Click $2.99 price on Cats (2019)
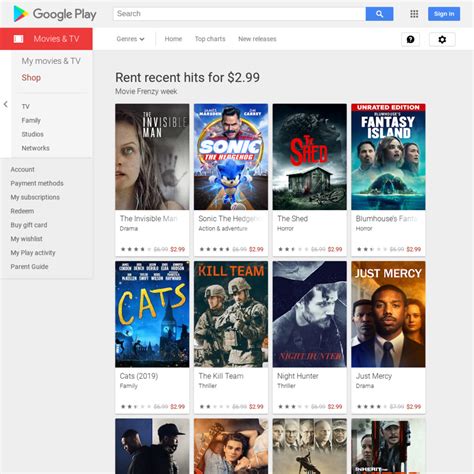474x474 pixels. 177,406
